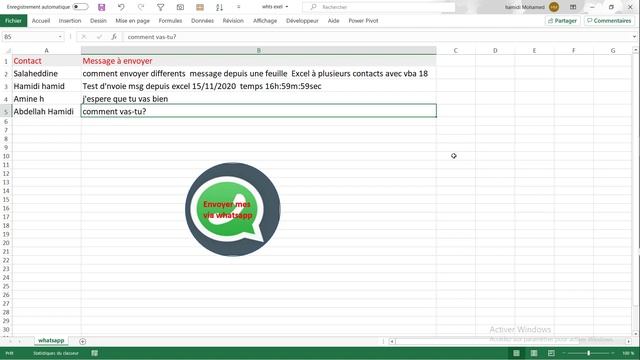Open the Ribbon display options icon

tap(573, 7)
